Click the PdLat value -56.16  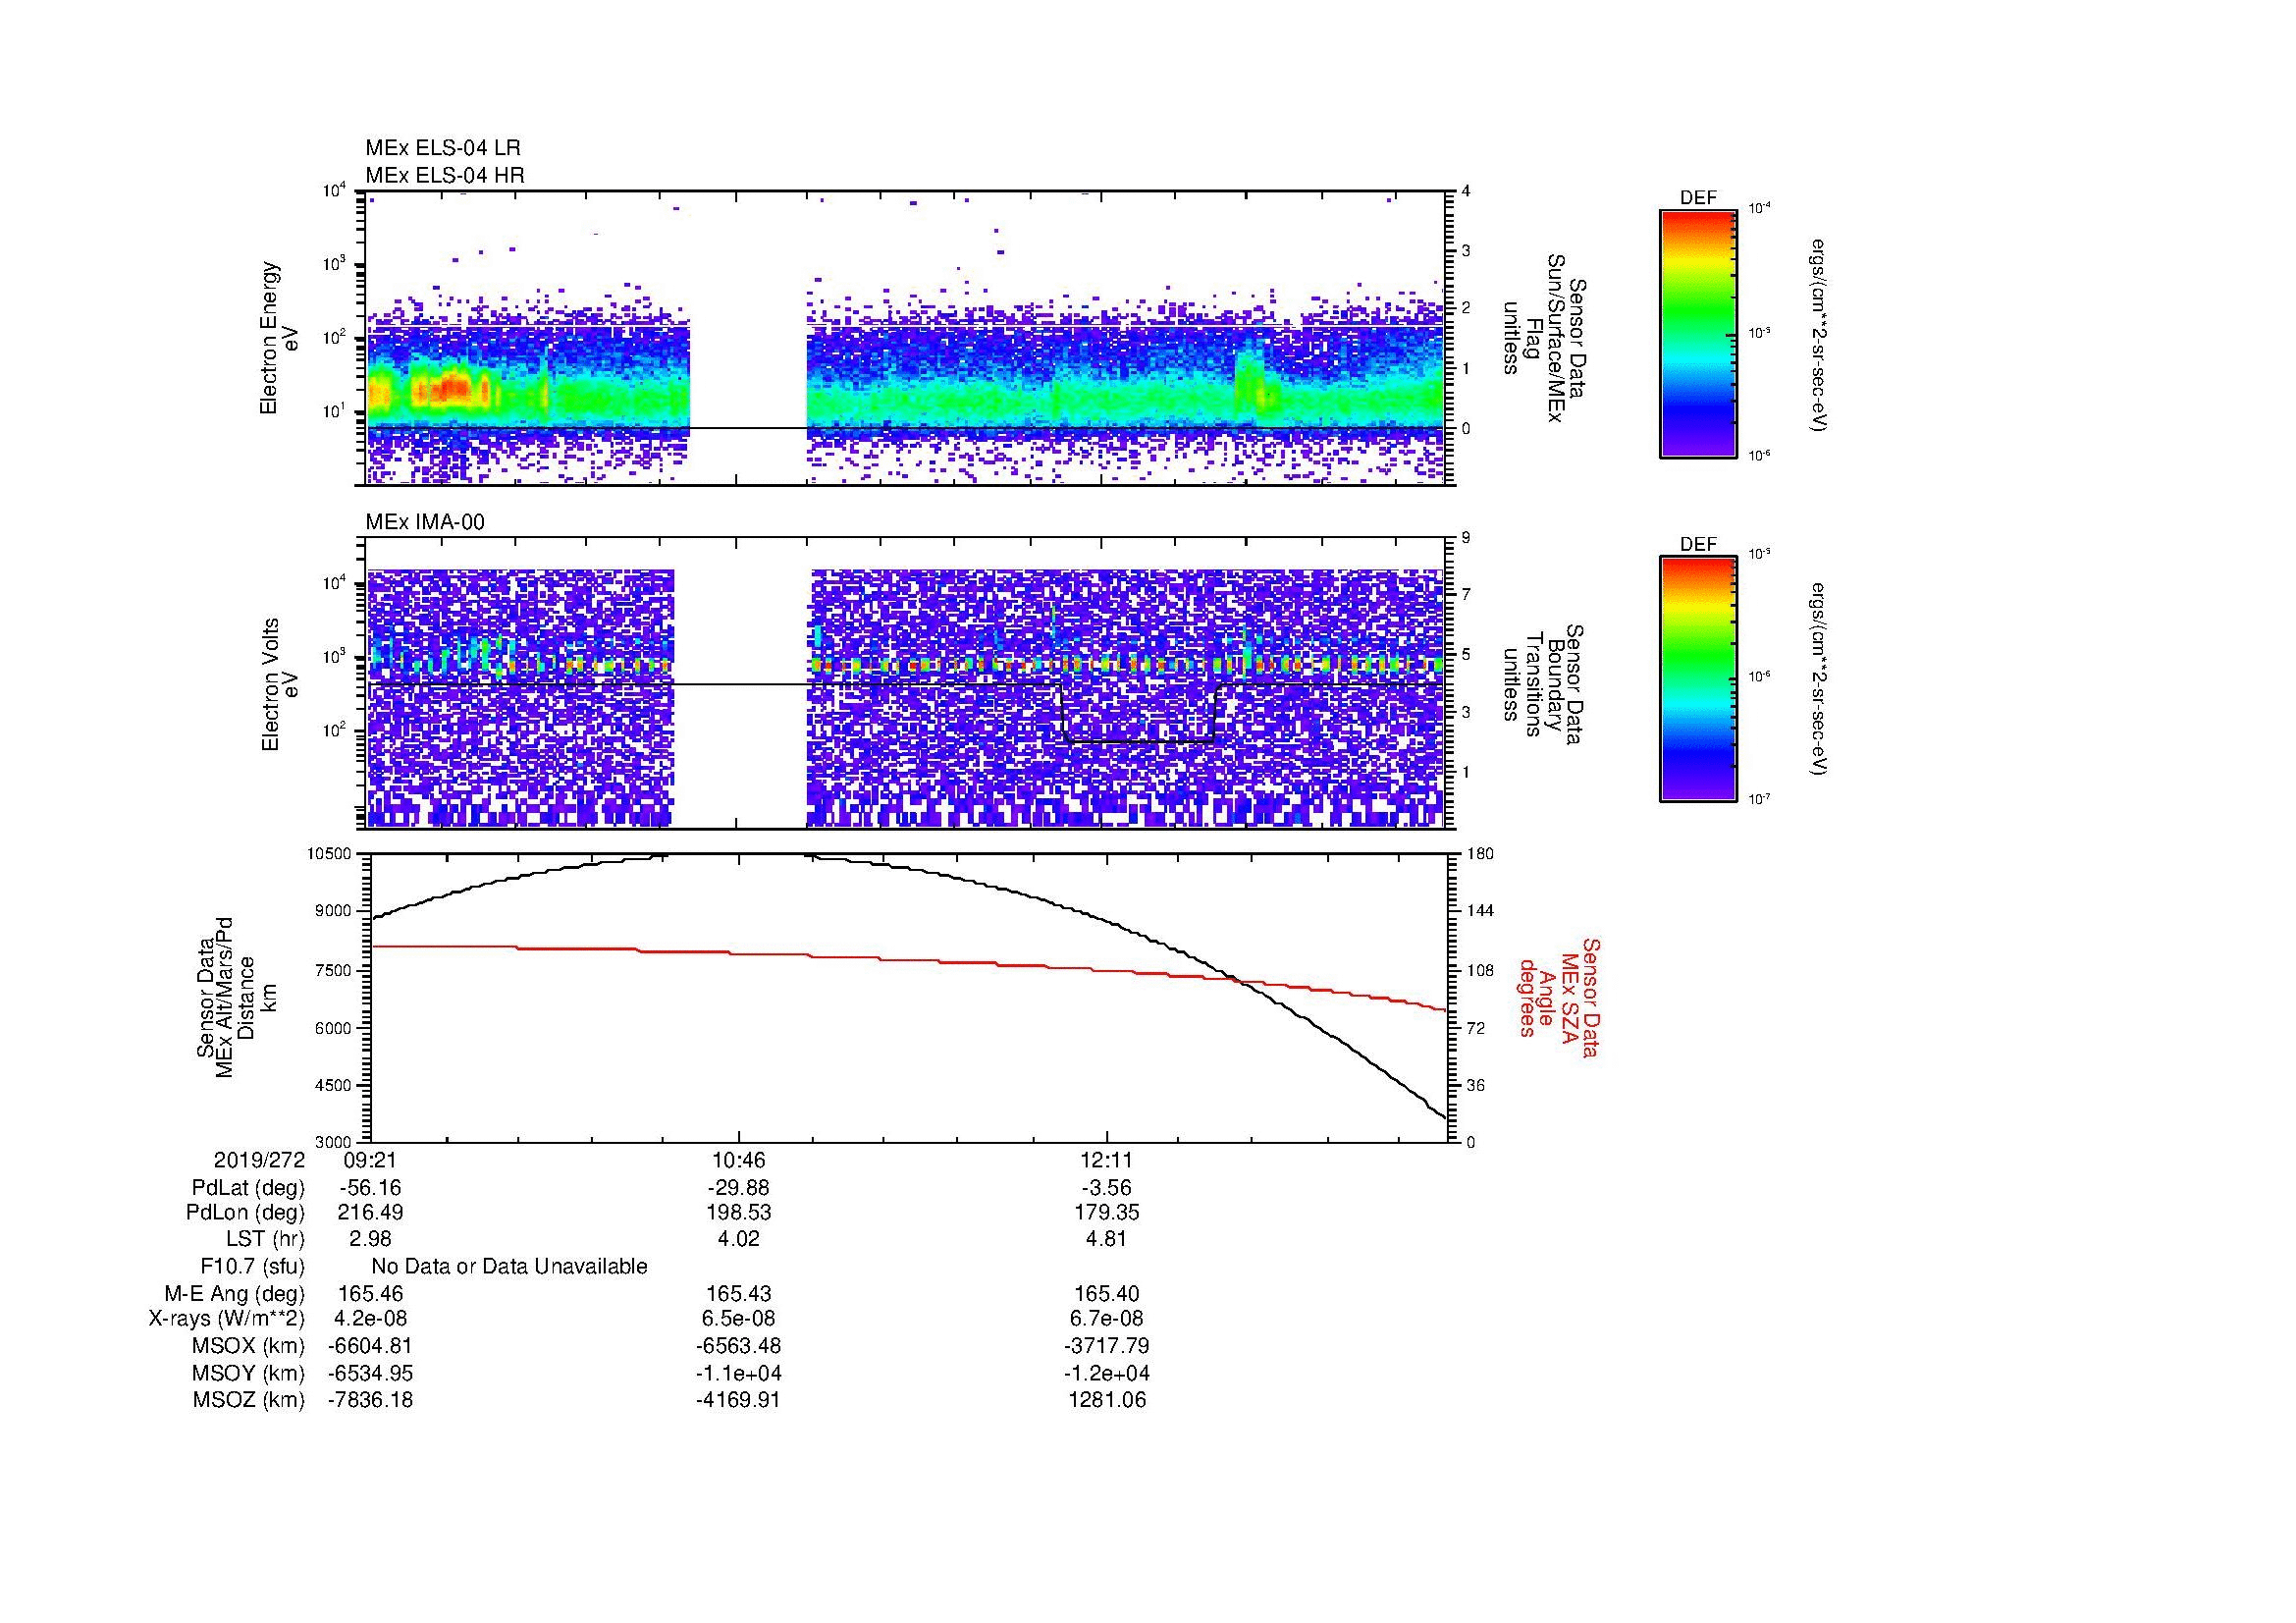coord(370,1188)
